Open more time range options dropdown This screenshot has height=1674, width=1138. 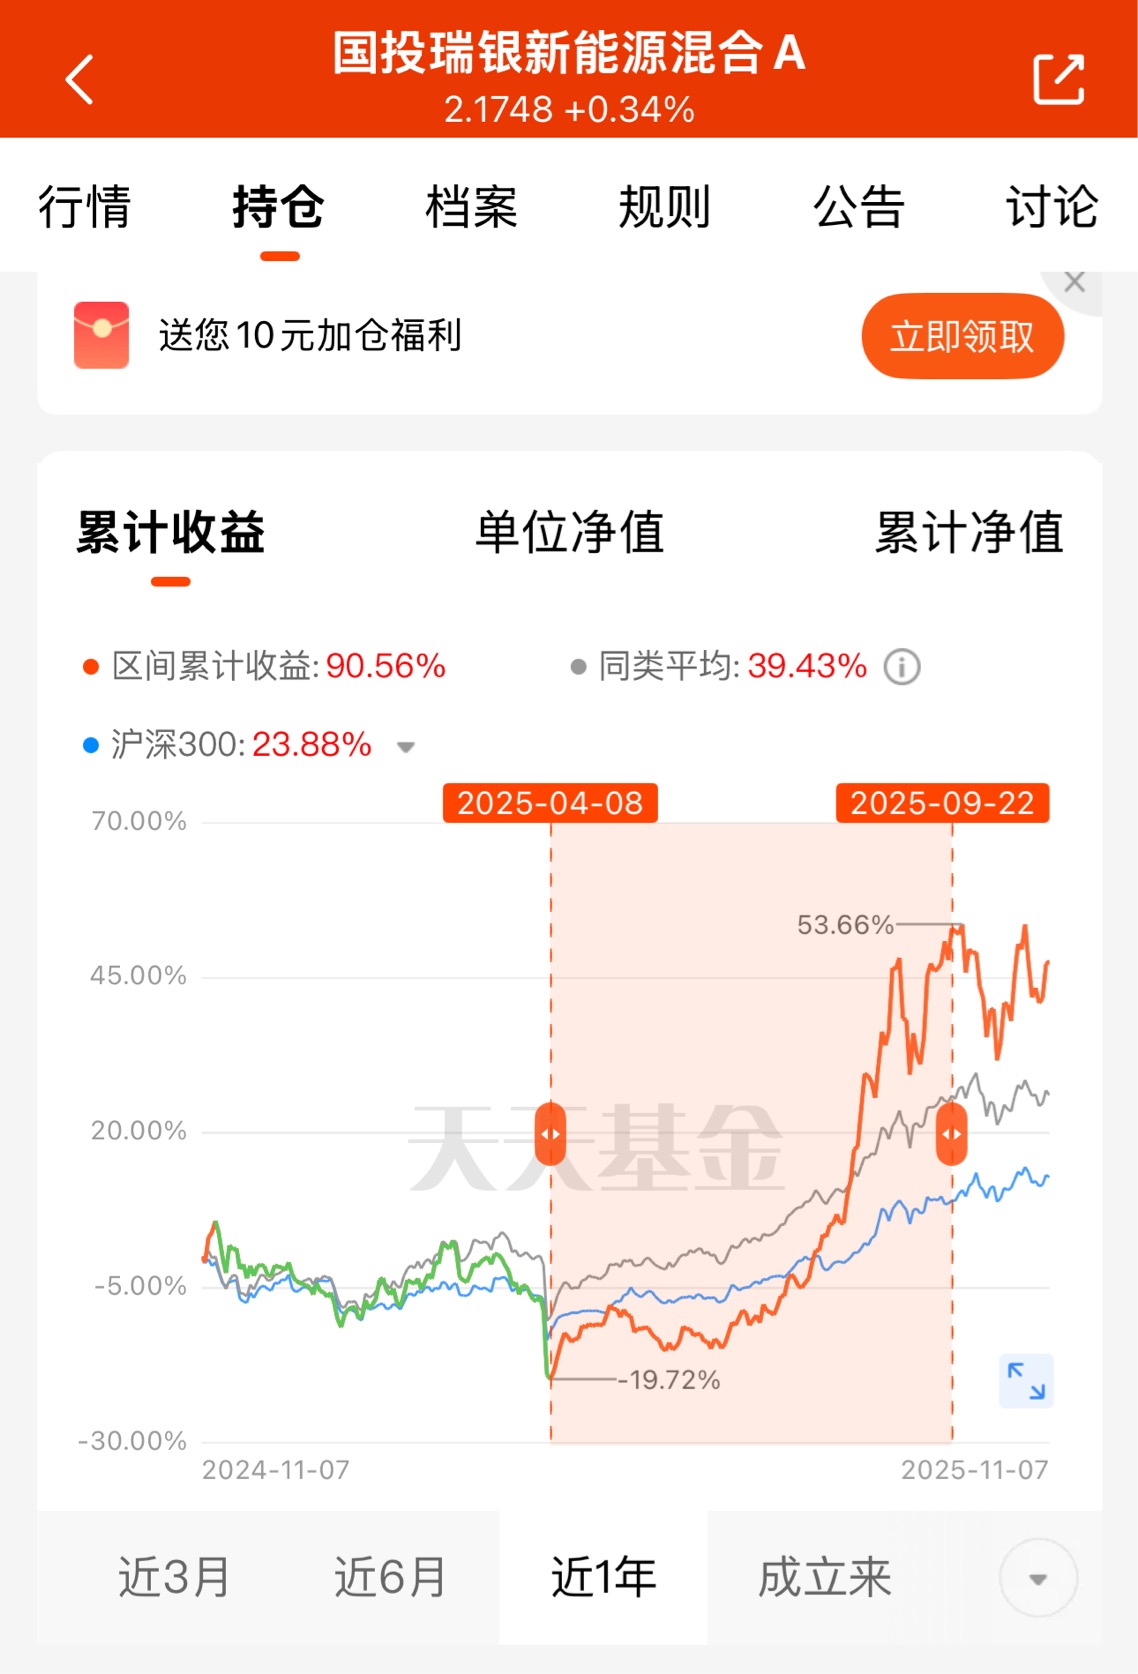coord(1038,1578)
